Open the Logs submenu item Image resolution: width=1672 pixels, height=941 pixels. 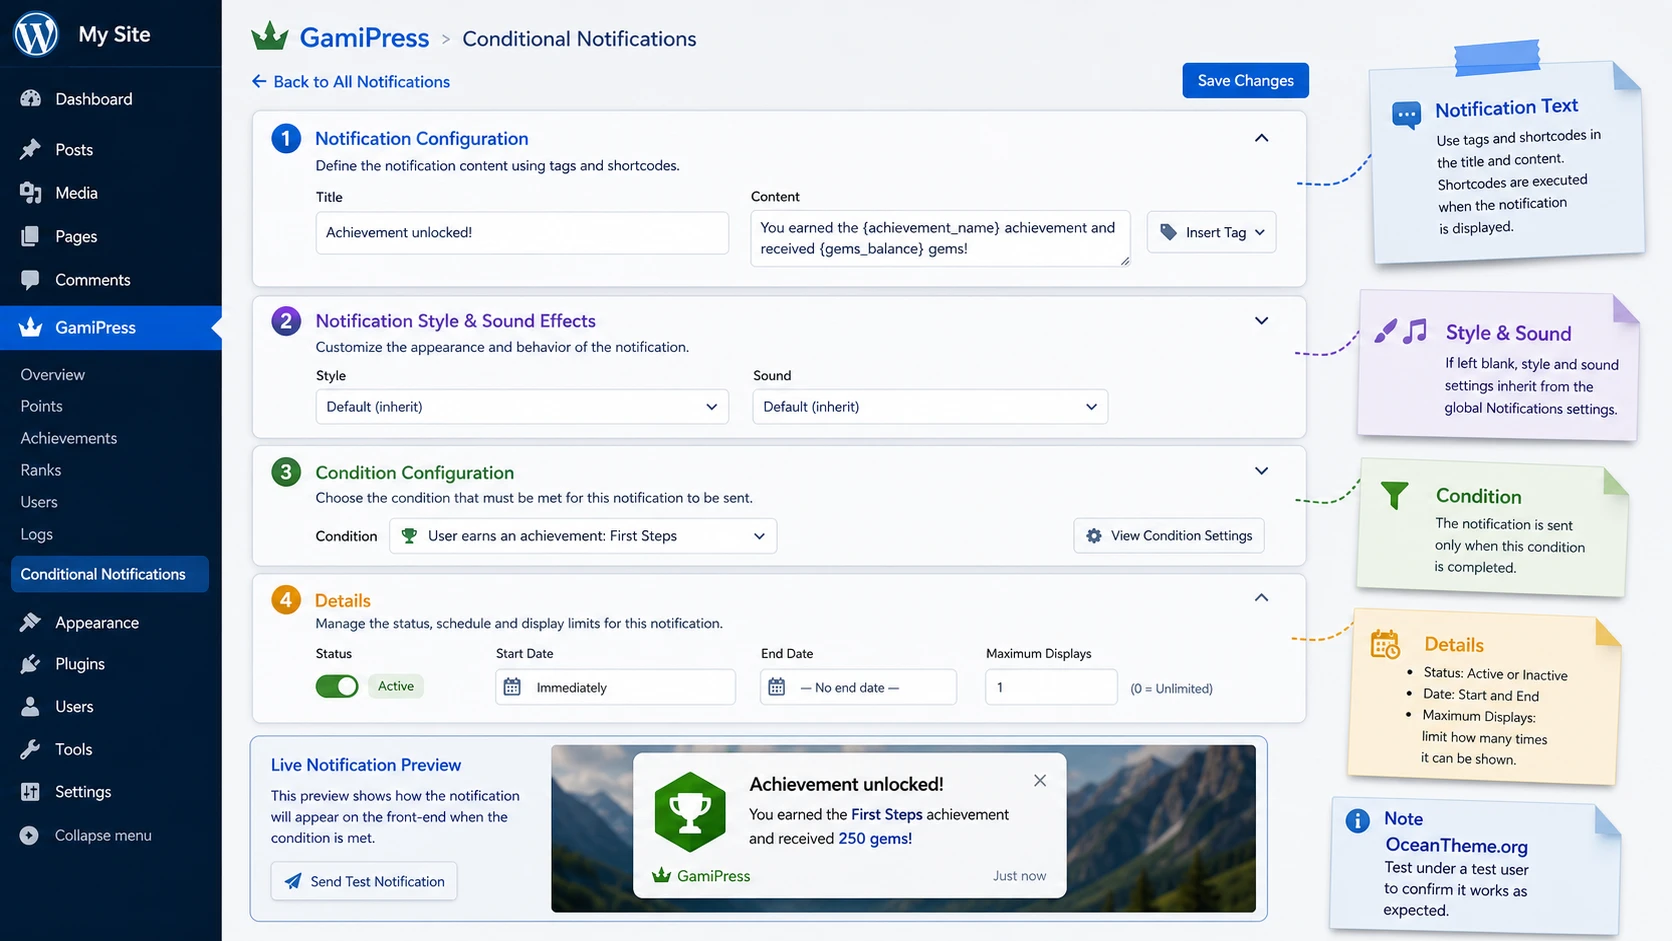point(37,534)
